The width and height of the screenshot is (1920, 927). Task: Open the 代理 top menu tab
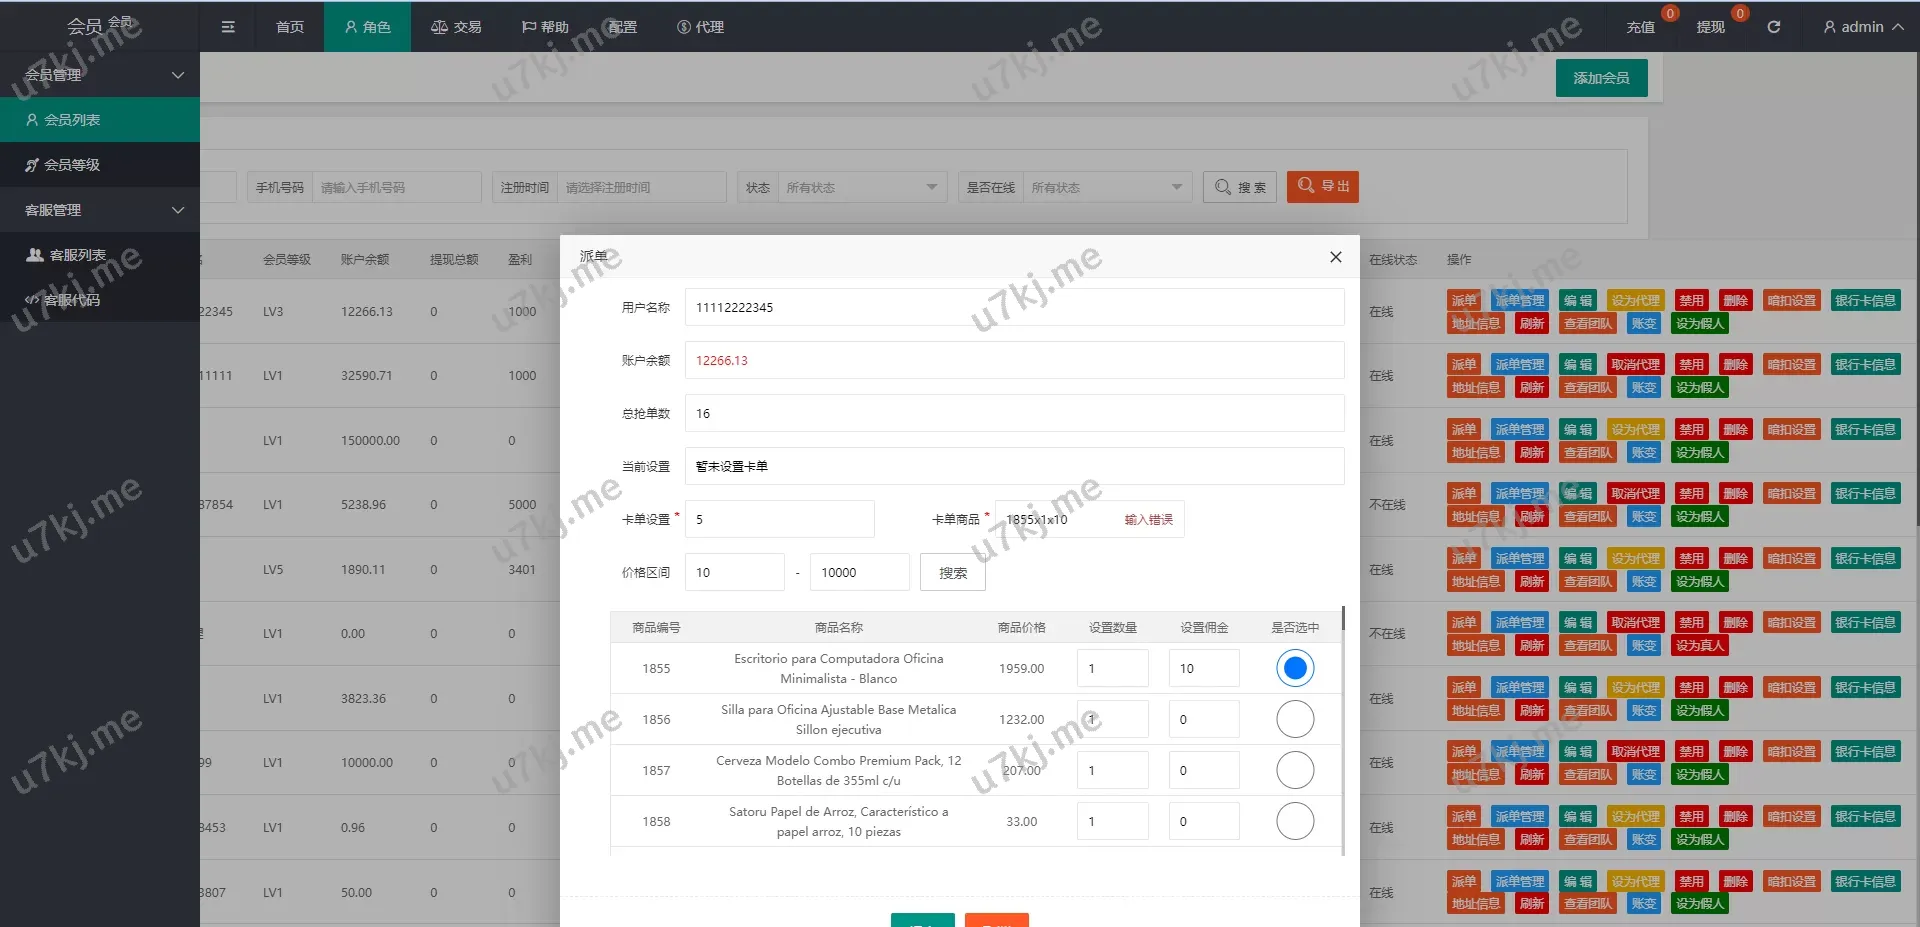(700, 27)
